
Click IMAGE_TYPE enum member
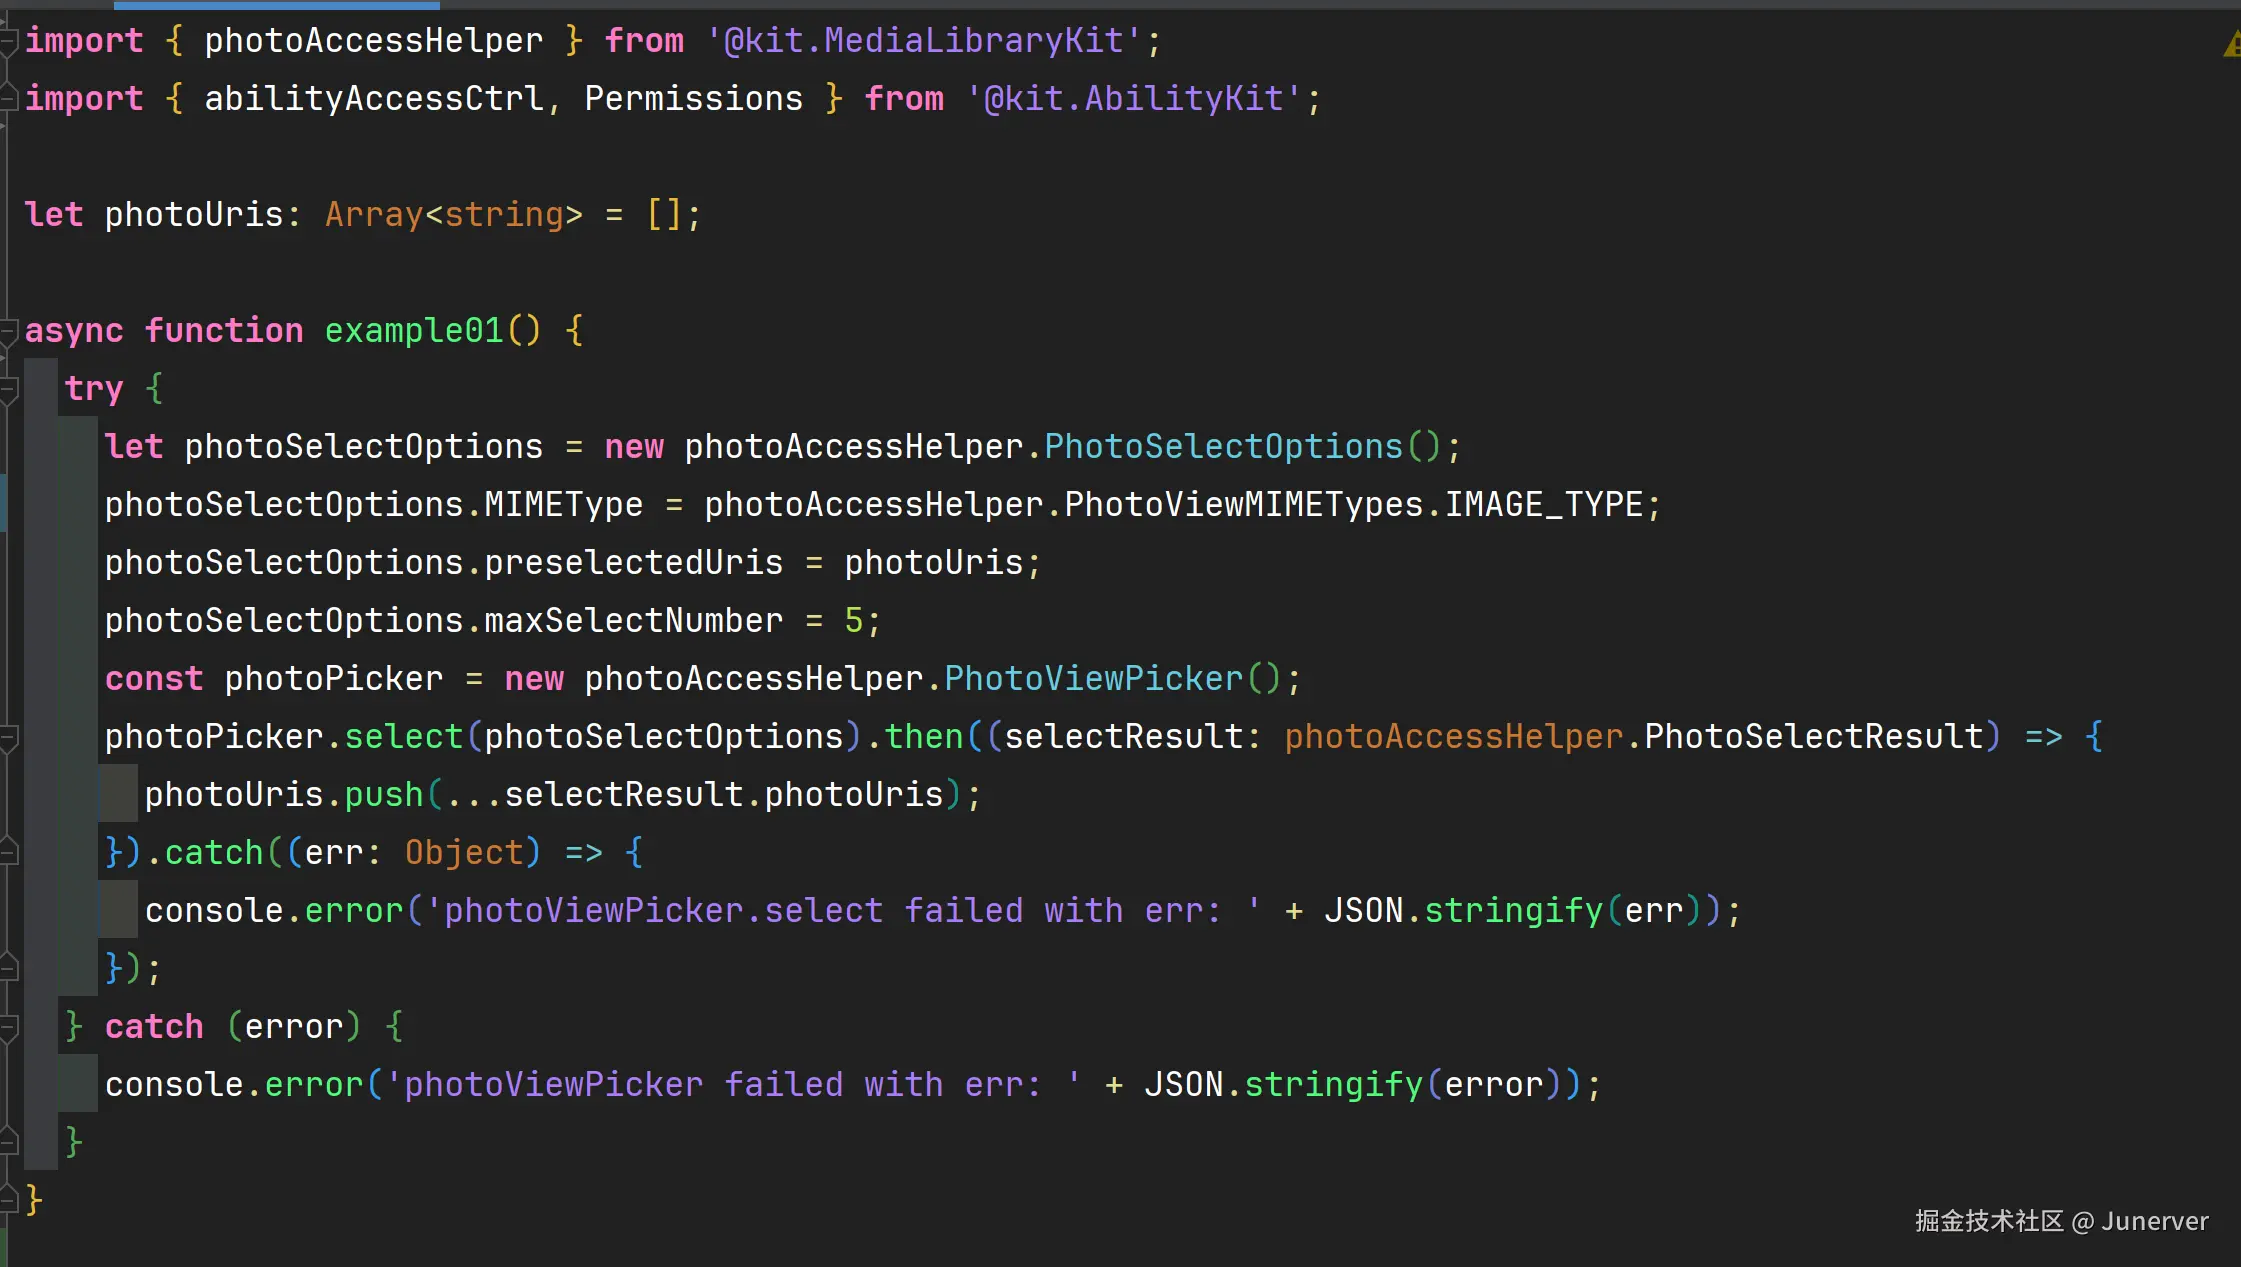pos(1543,505)
